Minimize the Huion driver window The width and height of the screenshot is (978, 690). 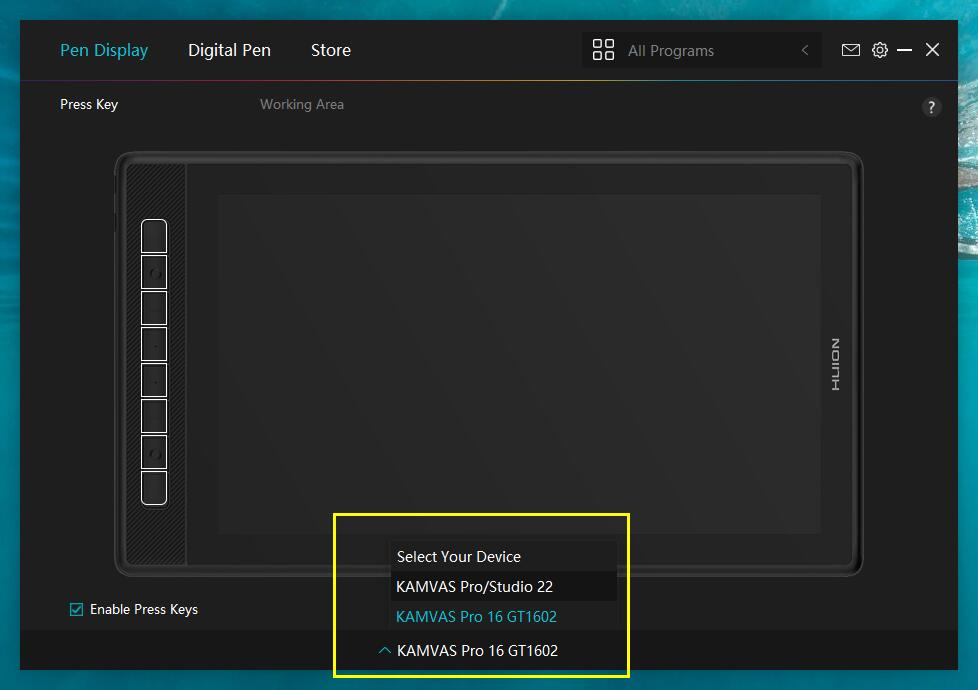(x=904, y=50)
